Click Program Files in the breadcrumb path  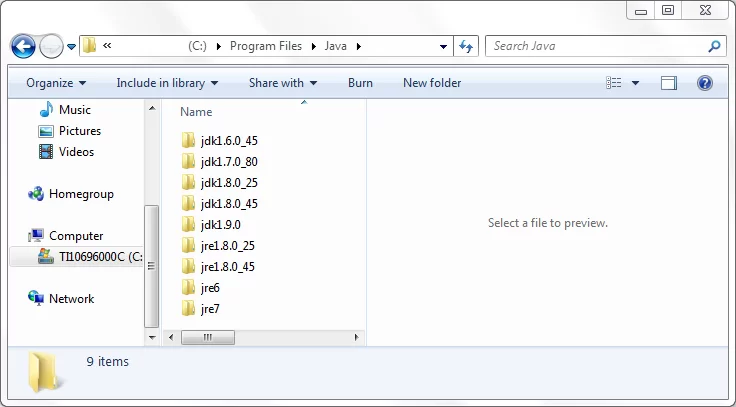pos(266,46)
